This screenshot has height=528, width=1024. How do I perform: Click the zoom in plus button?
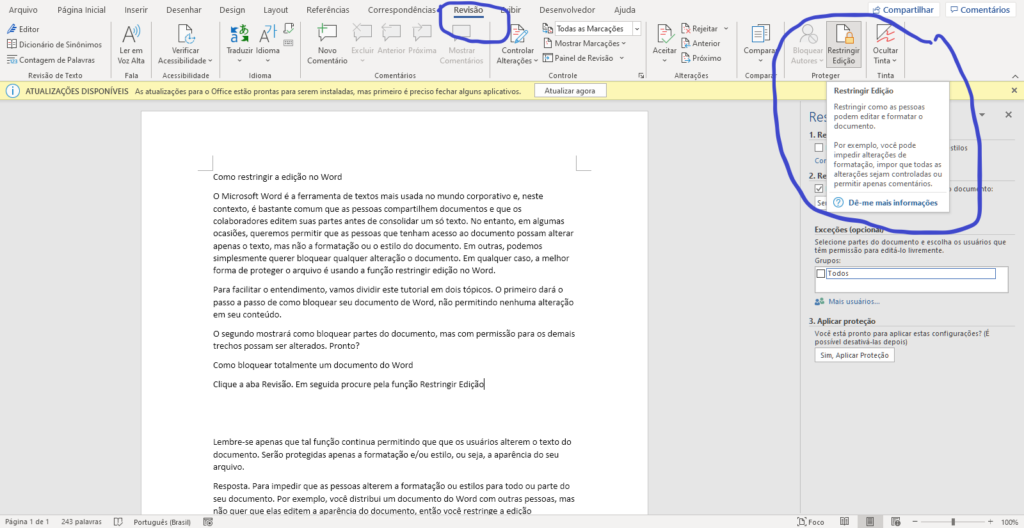pyautogui.click(x=991, y=522)
